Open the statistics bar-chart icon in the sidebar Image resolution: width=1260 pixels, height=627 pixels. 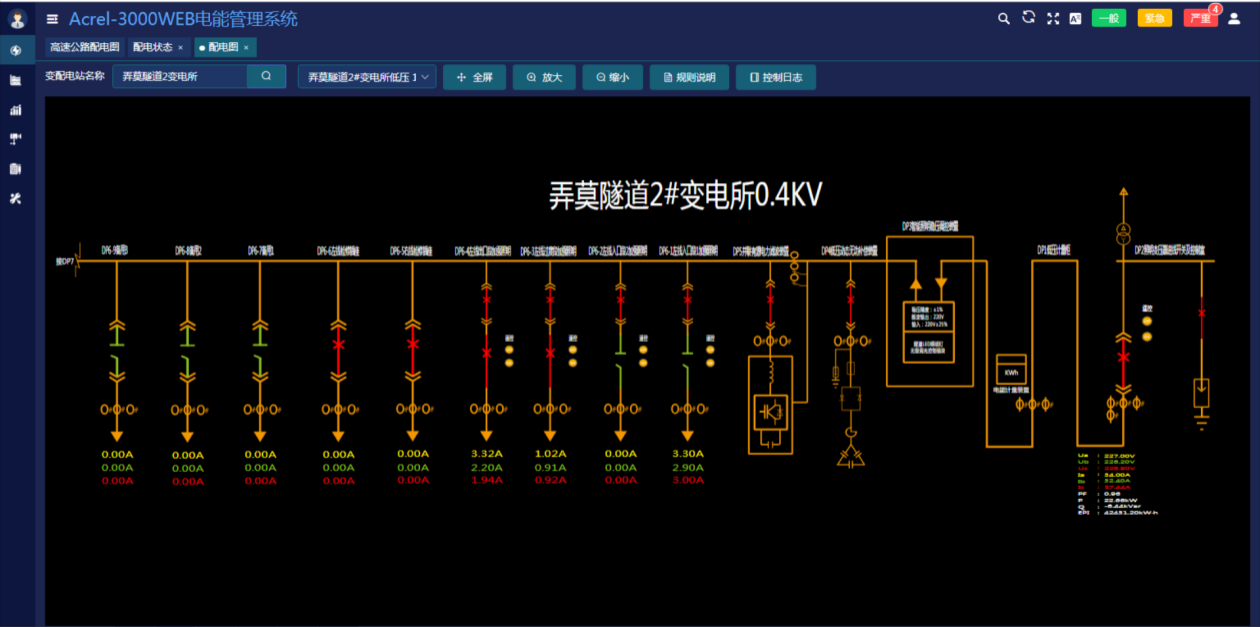[14, 110]
